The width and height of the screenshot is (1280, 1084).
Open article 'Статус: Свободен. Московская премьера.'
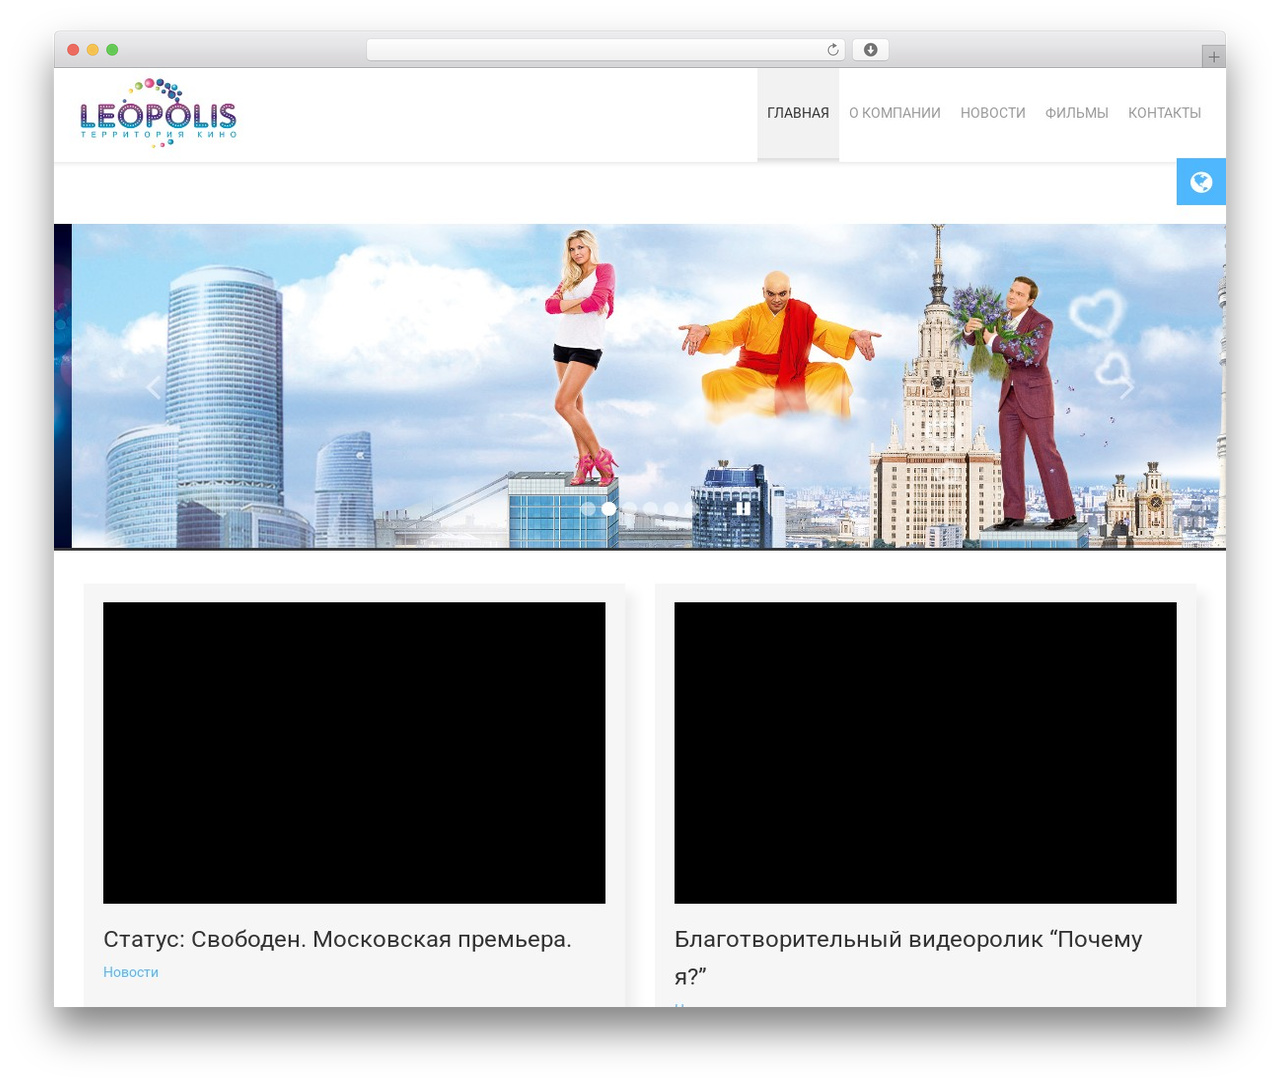click(338, 940)
